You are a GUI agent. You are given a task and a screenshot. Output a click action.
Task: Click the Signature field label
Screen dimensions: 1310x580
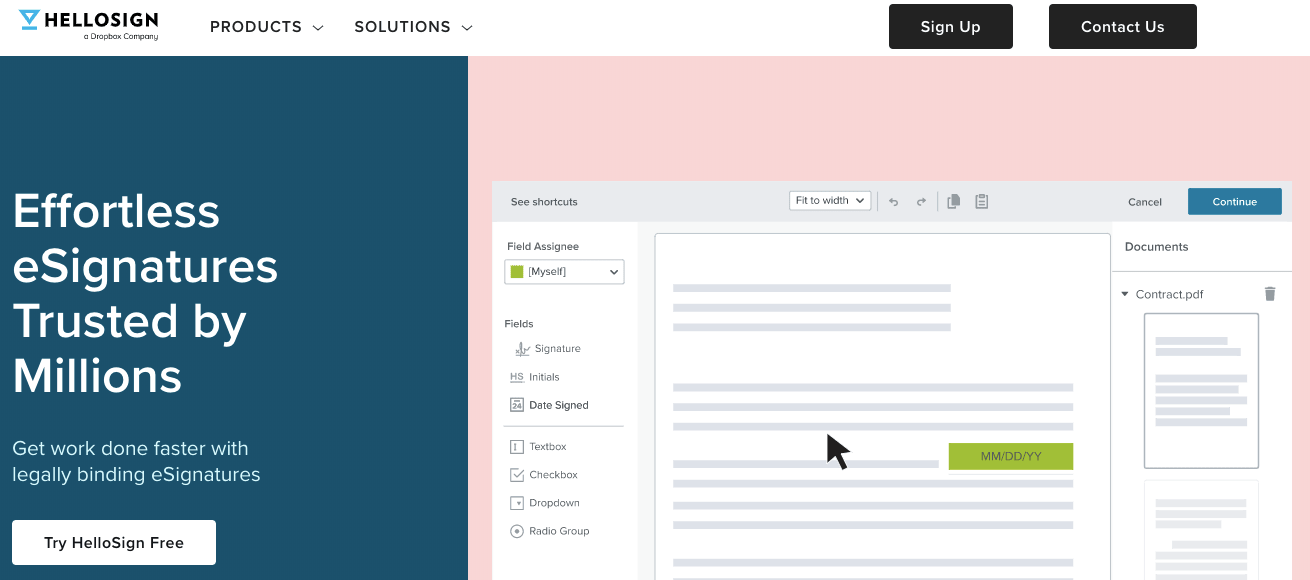[558, 349]
